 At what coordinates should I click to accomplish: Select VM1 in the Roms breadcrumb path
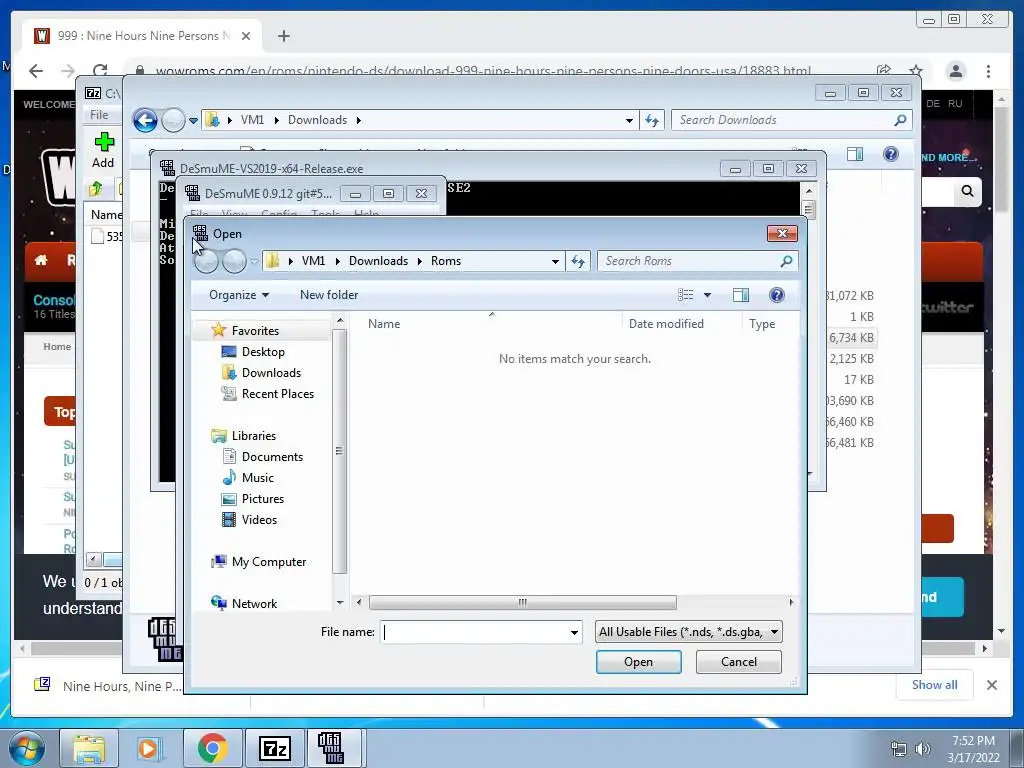coord(313,261)
